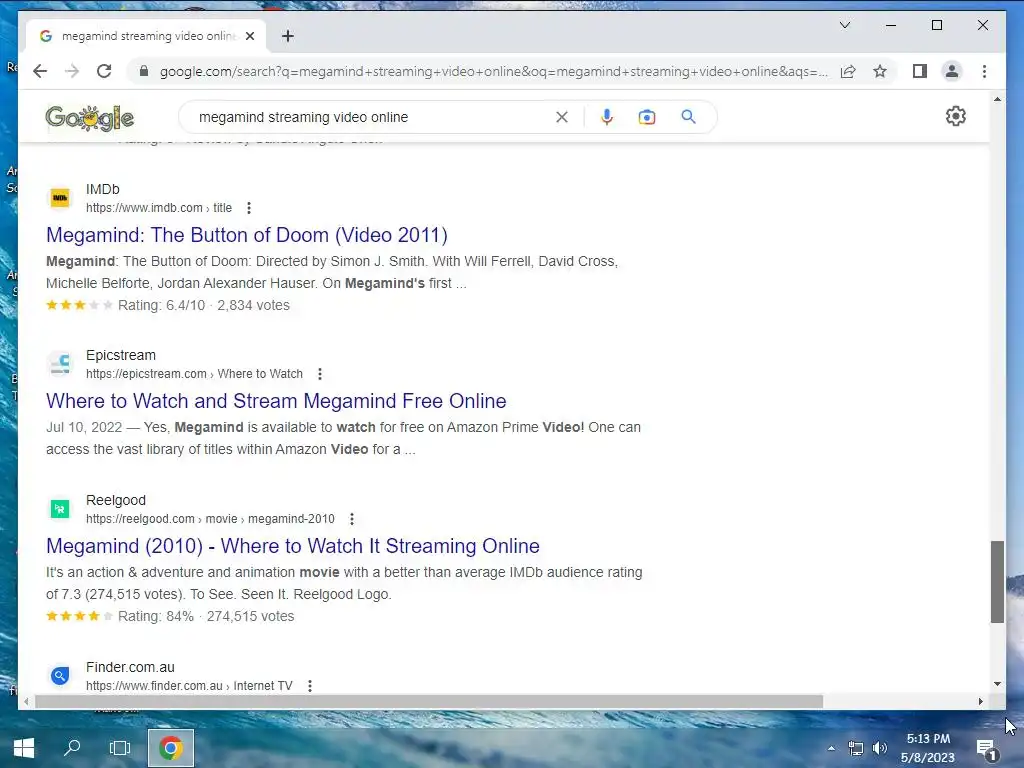Open Chrome three-dot menu

[984, 71]
